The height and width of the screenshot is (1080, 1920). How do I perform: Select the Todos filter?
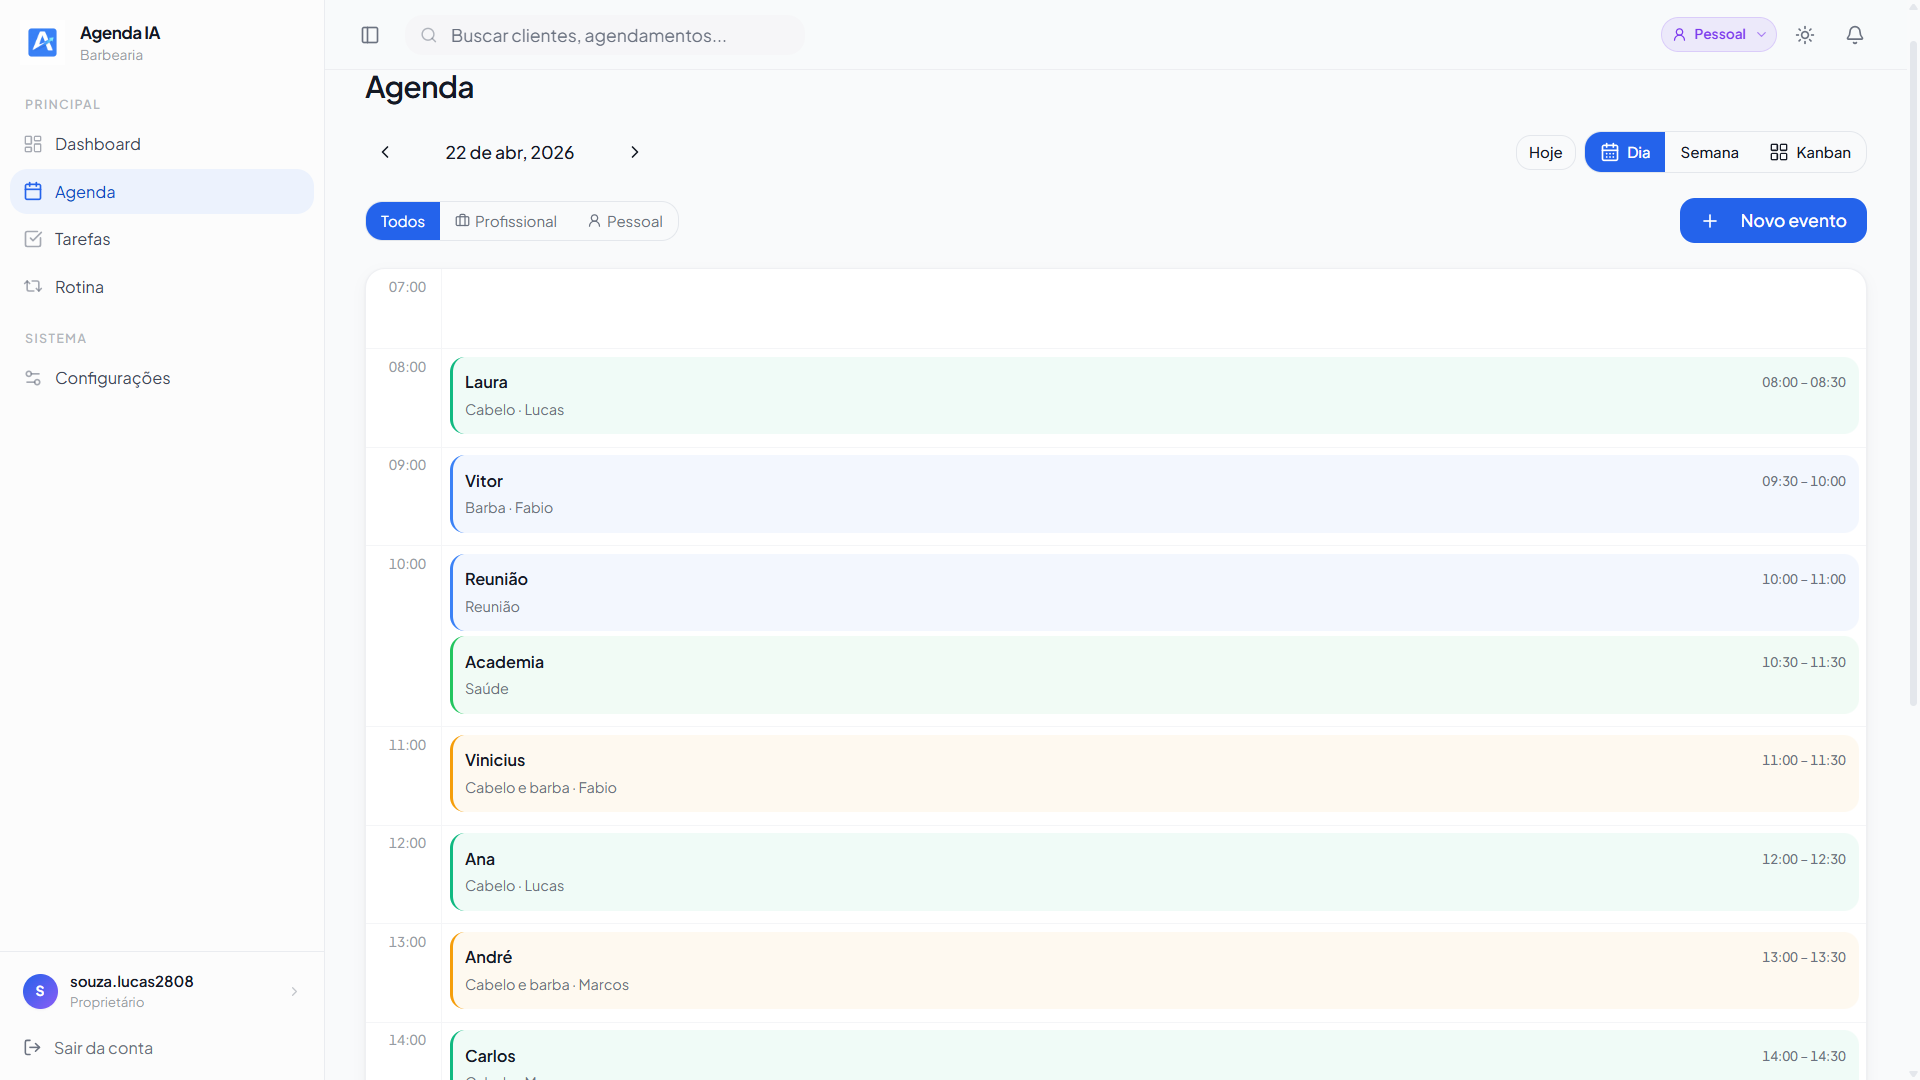(x=403, y=221)
